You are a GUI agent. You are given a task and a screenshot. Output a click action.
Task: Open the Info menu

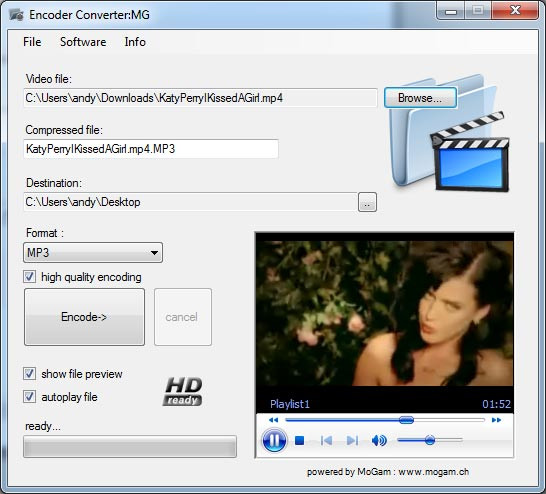click(135, 42)
